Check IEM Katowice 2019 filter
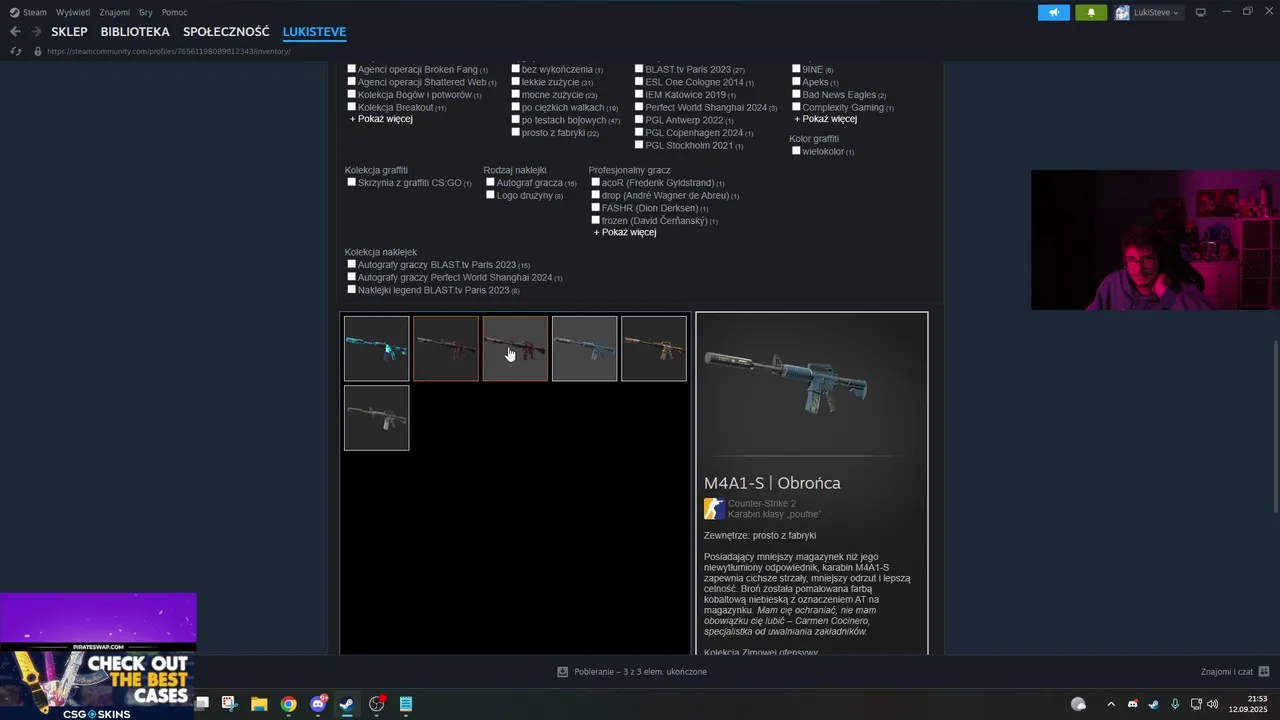The width and height of the screenshot is (1280, 720). pos(639,94)
